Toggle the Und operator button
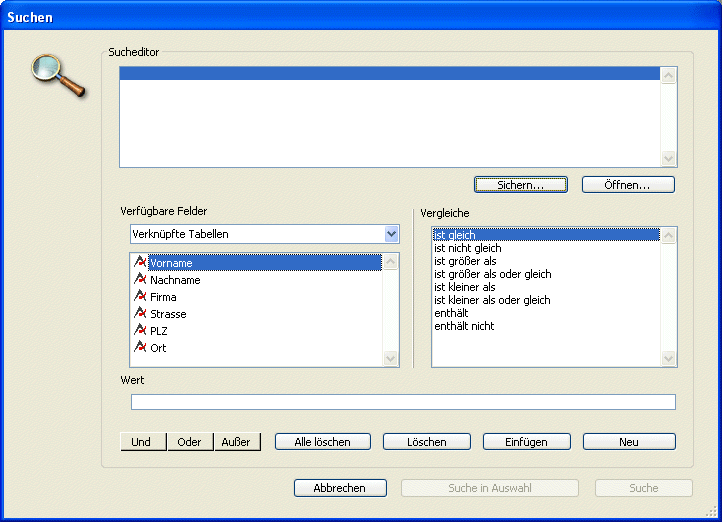 (x=142, y=441)
